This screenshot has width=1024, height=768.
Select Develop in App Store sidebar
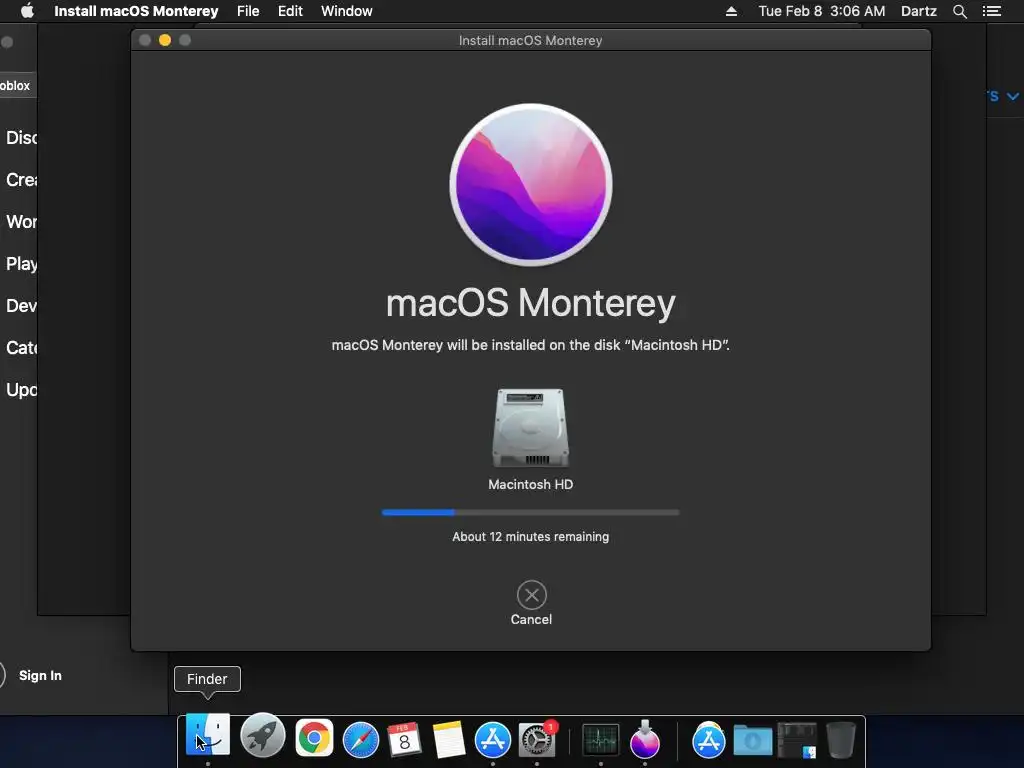tap(21, 306)
